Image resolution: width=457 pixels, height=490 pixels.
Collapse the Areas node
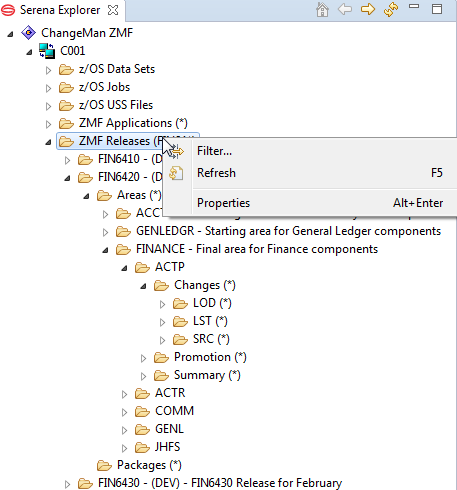(x=86, y=196)
